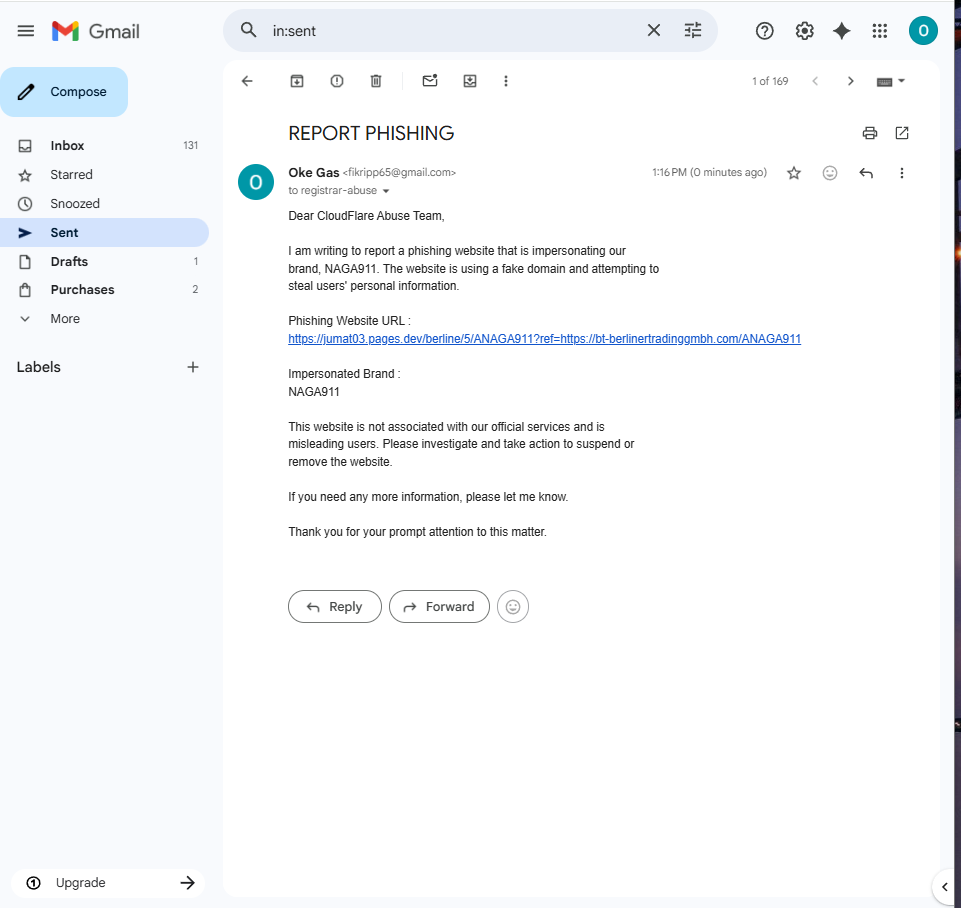Image resolution: width=961 pixels, height=908 pixels.
Task: Move email to inbox icon
Action: tap(469, 81)
